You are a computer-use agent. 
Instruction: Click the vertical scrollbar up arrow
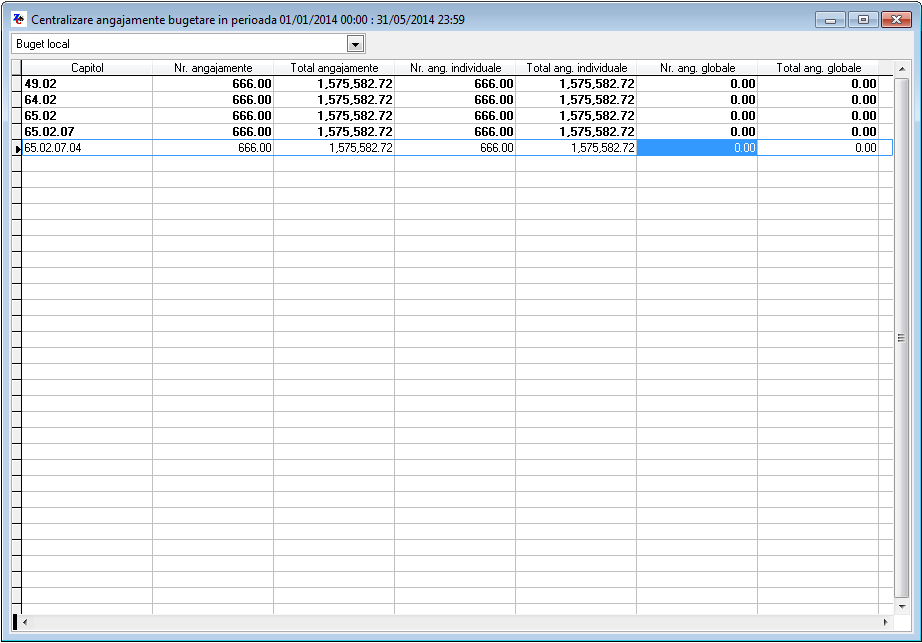click(901, 69)
